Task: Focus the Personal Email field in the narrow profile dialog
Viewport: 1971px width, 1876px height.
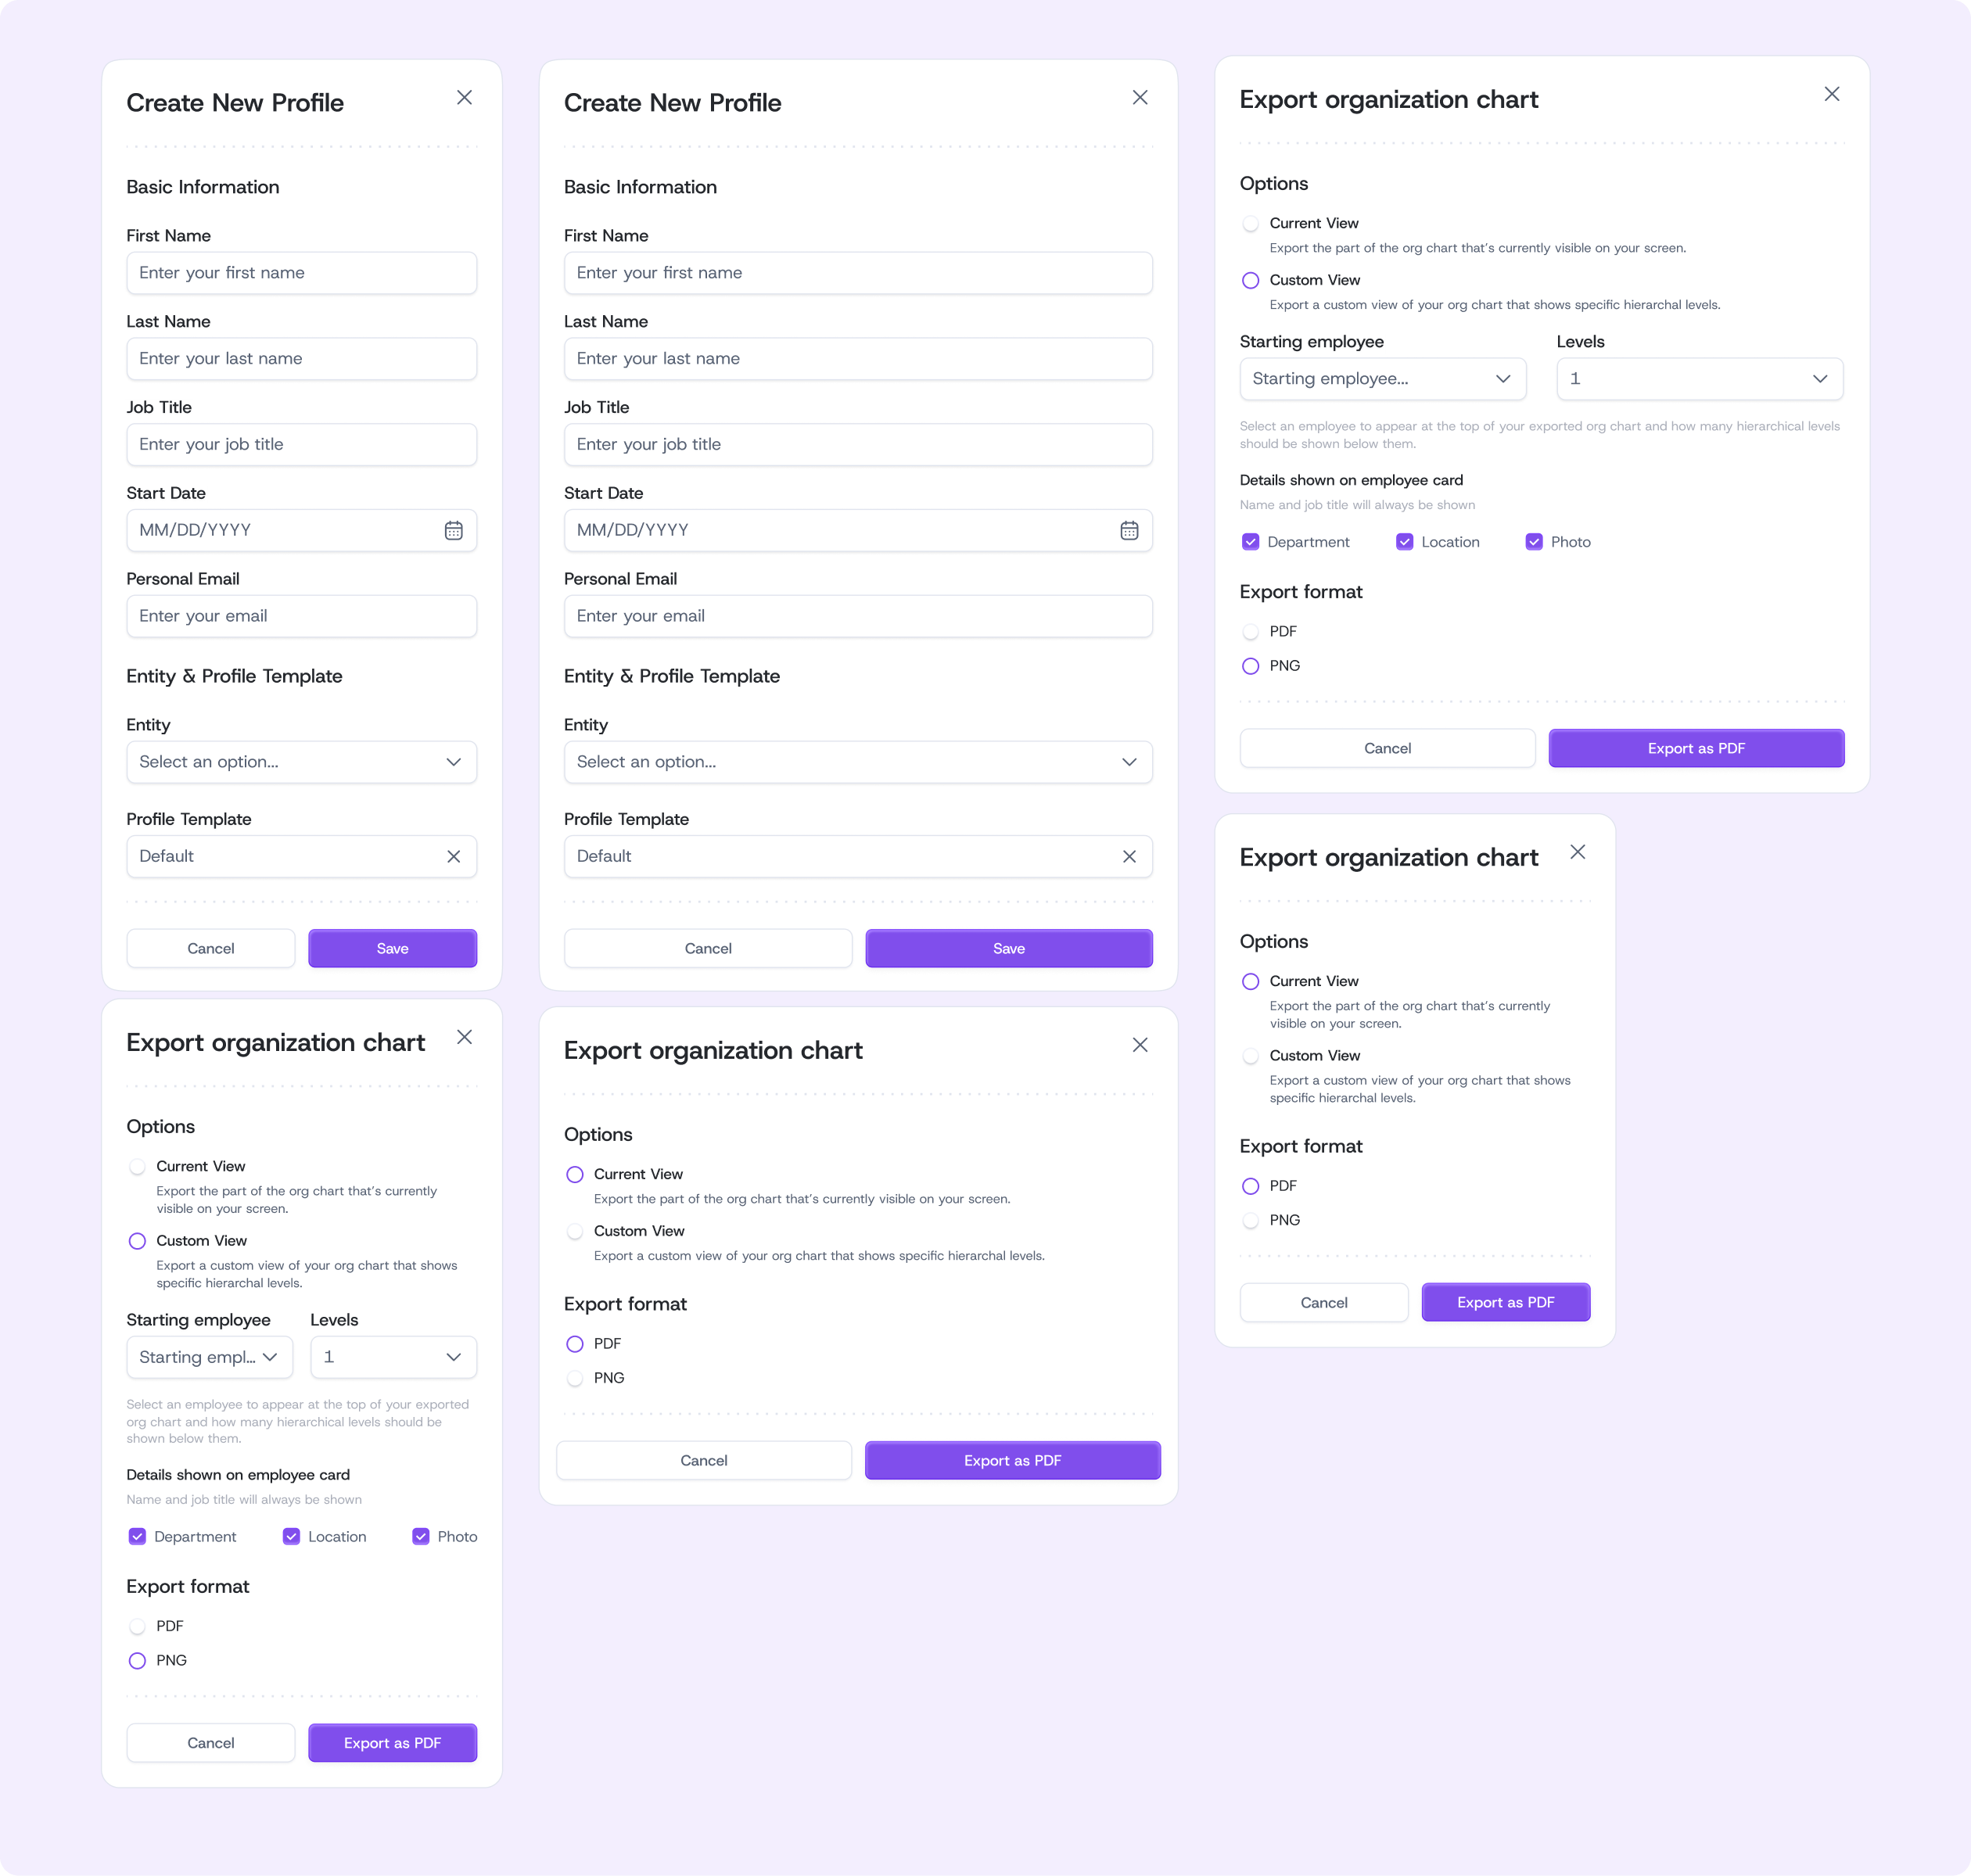Action: [x=301, y=616]
